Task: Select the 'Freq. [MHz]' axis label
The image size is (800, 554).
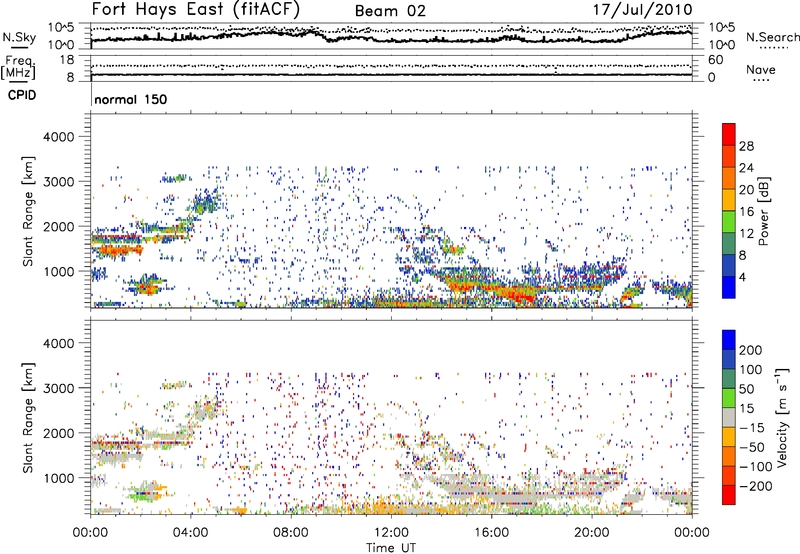Action: tap(18, 68)
